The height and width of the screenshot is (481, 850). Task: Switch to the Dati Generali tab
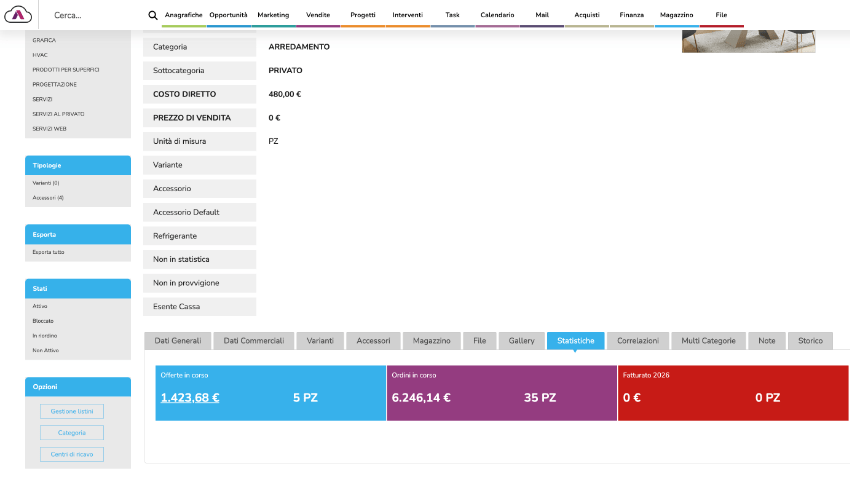click(178, 341)
